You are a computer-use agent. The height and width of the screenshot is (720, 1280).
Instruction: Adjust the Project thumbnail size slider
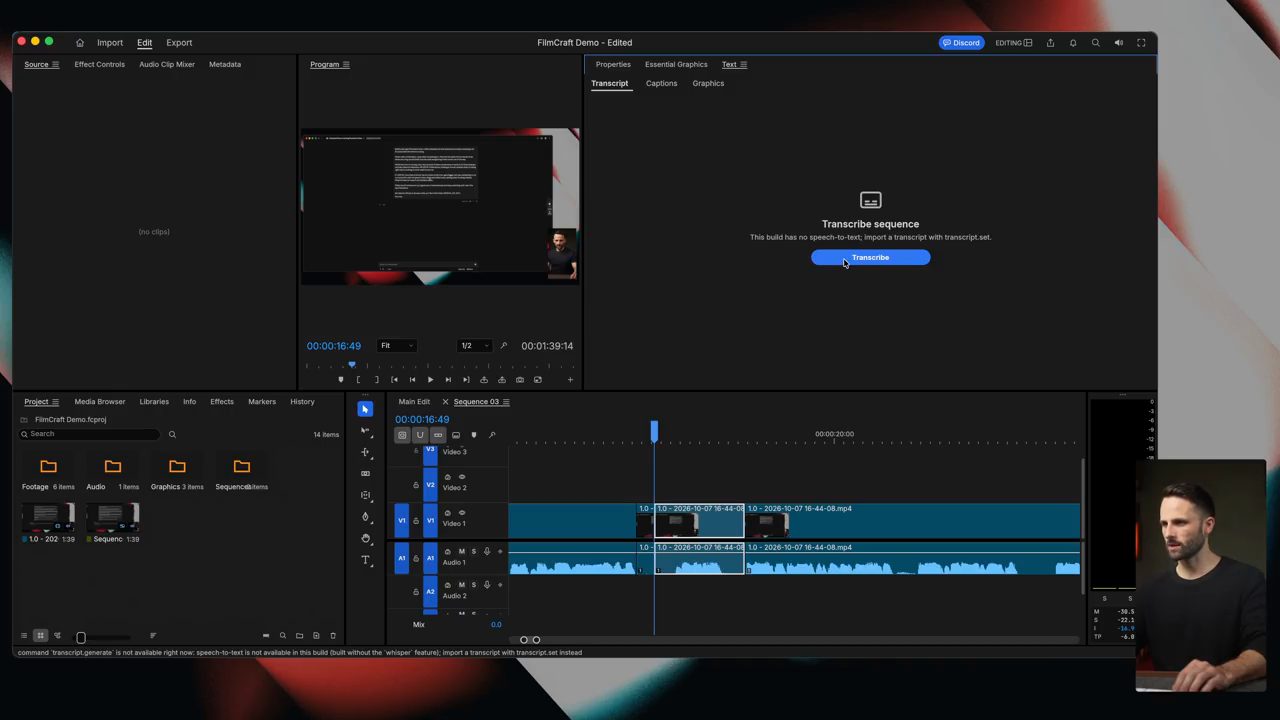pyautogui.click(x=81, y=636)
